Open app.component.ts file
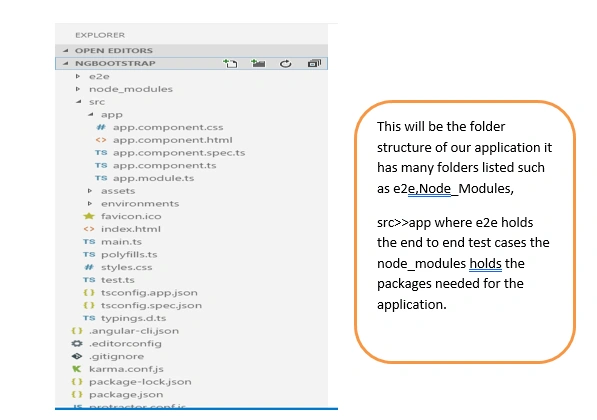597x420 pixels. [164, 165]
